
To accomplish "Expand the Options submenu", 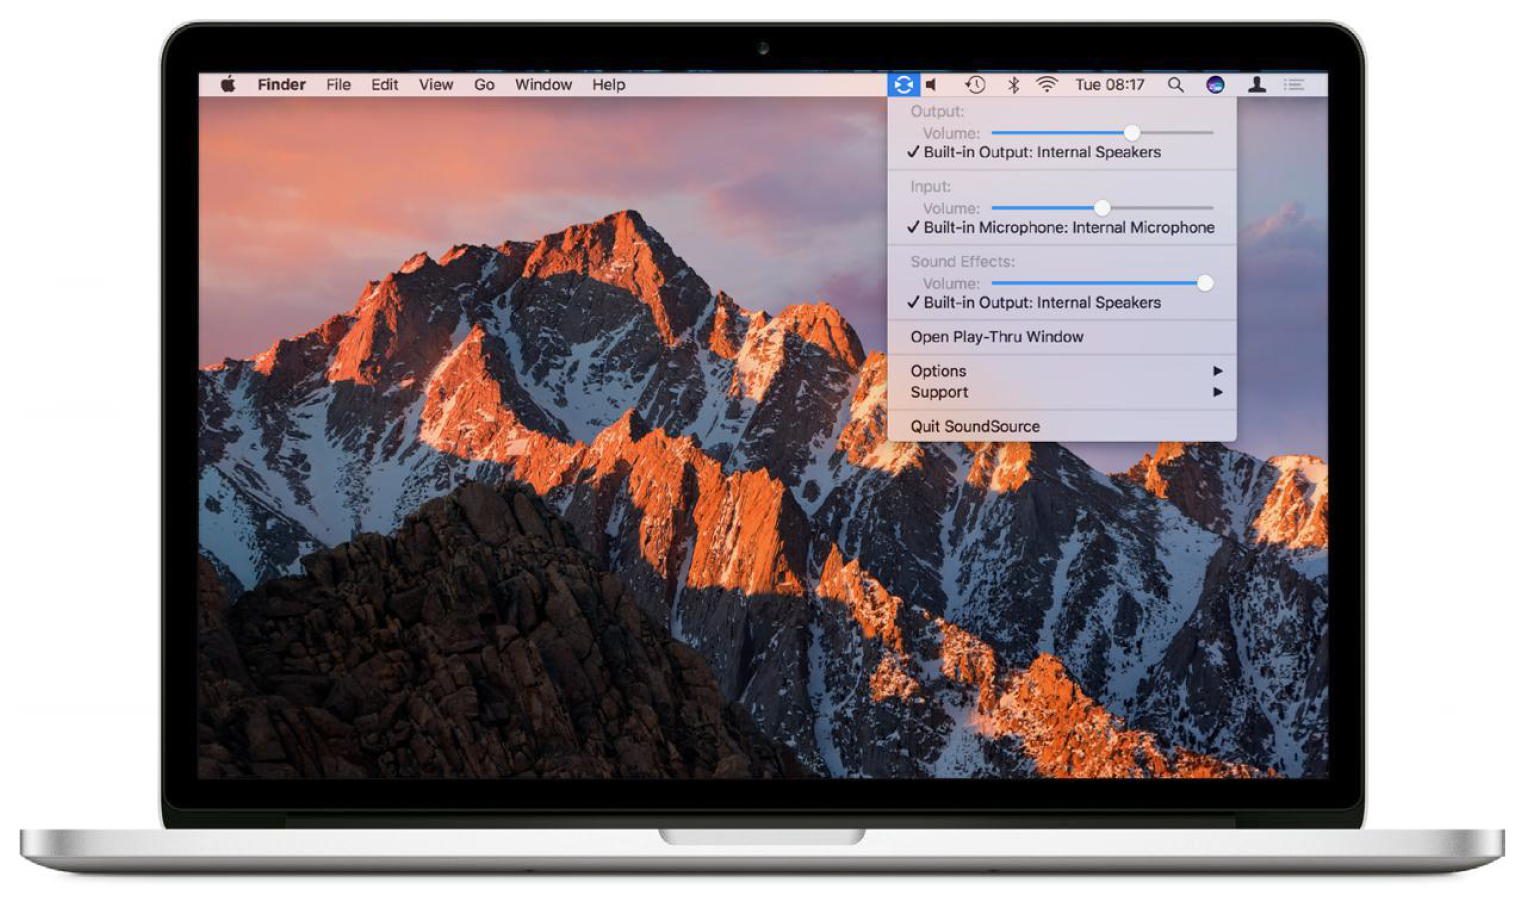I will [x=1062, y=371].
